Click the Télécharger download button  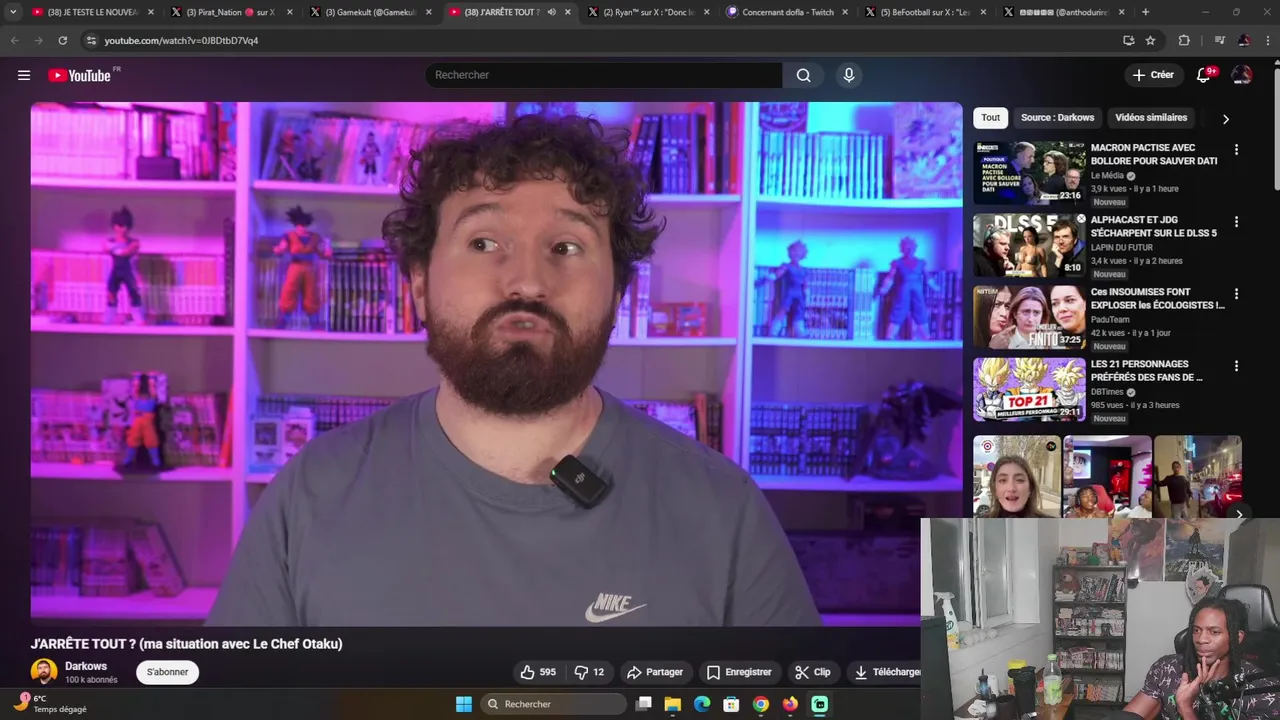[x=883, y=672]
